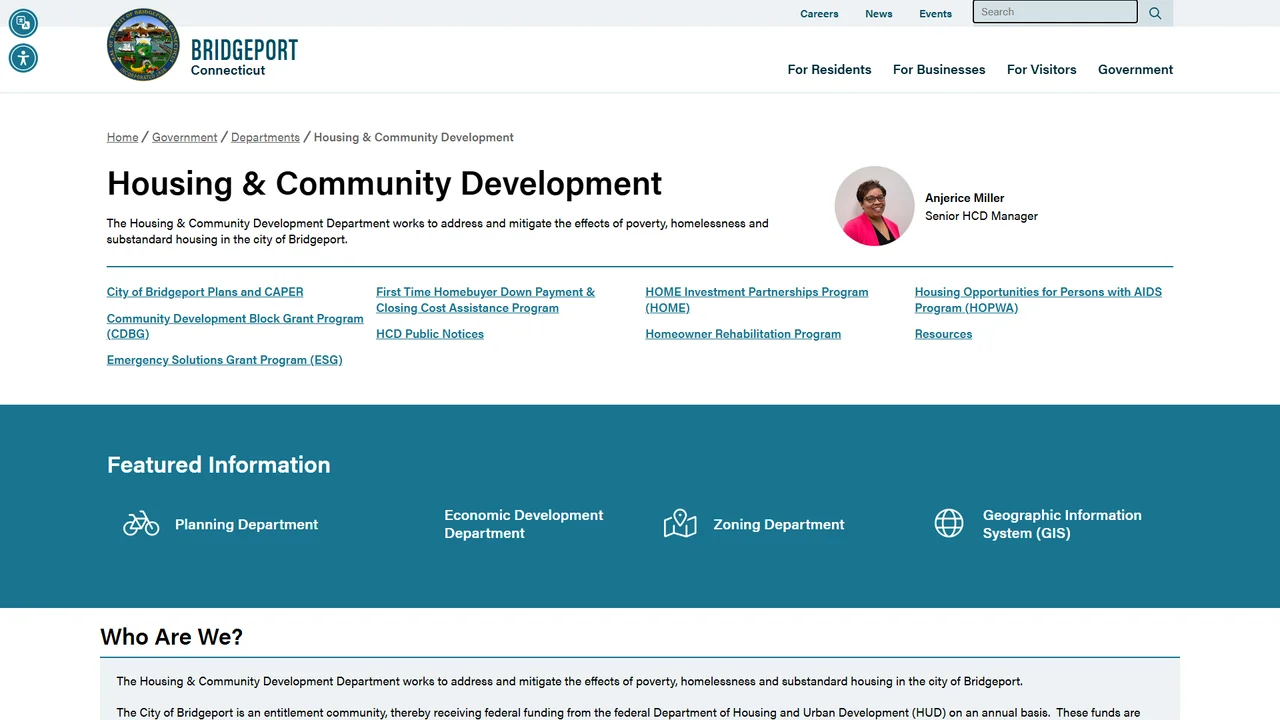Click the Planning Department bicycle icon
This screenshot has height=720, width=1280.
[141, 524]
